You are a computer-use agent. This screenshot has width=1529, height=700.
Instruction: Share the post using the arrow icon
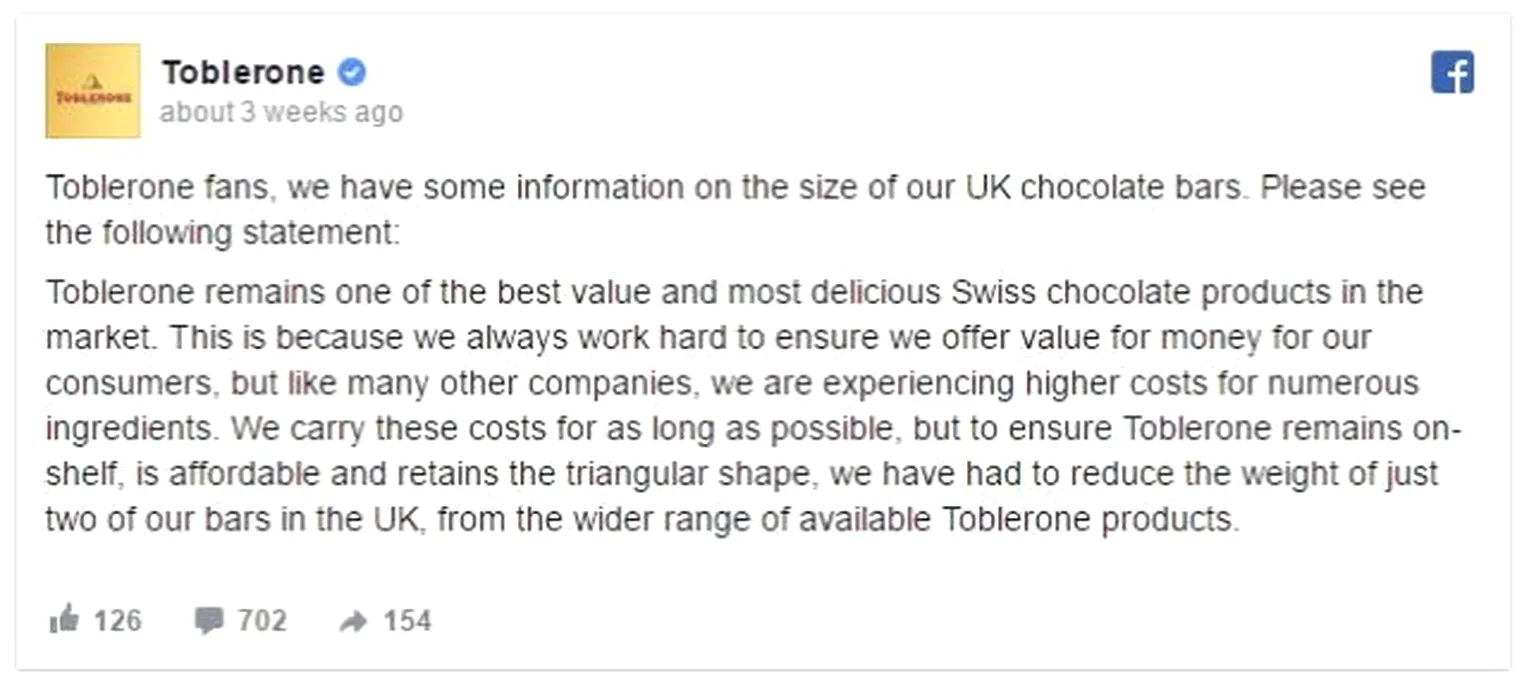(x=353, y=621)
